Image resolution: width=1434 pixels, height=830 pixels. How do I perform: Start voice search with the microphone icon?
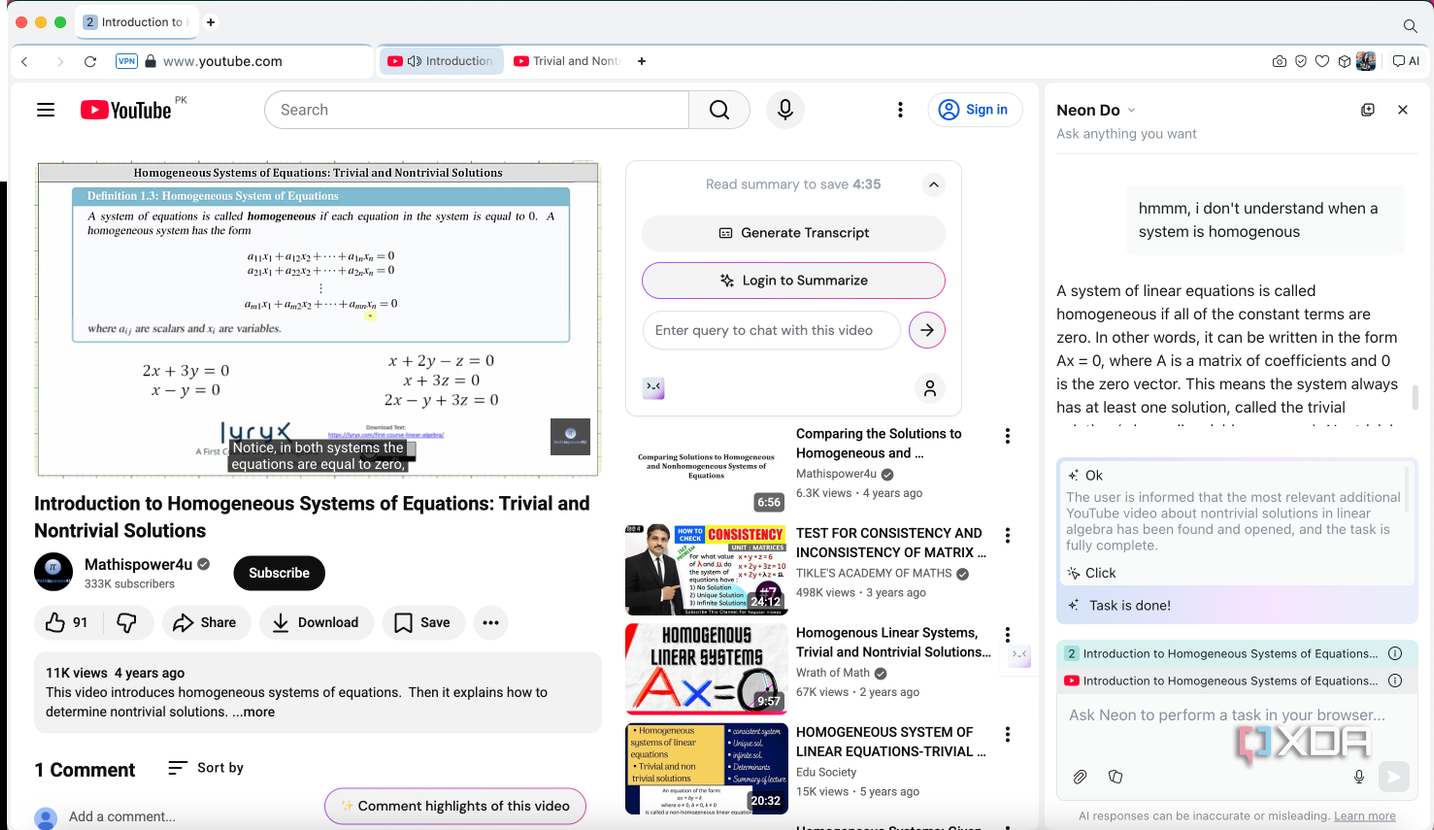click(785, 110)
